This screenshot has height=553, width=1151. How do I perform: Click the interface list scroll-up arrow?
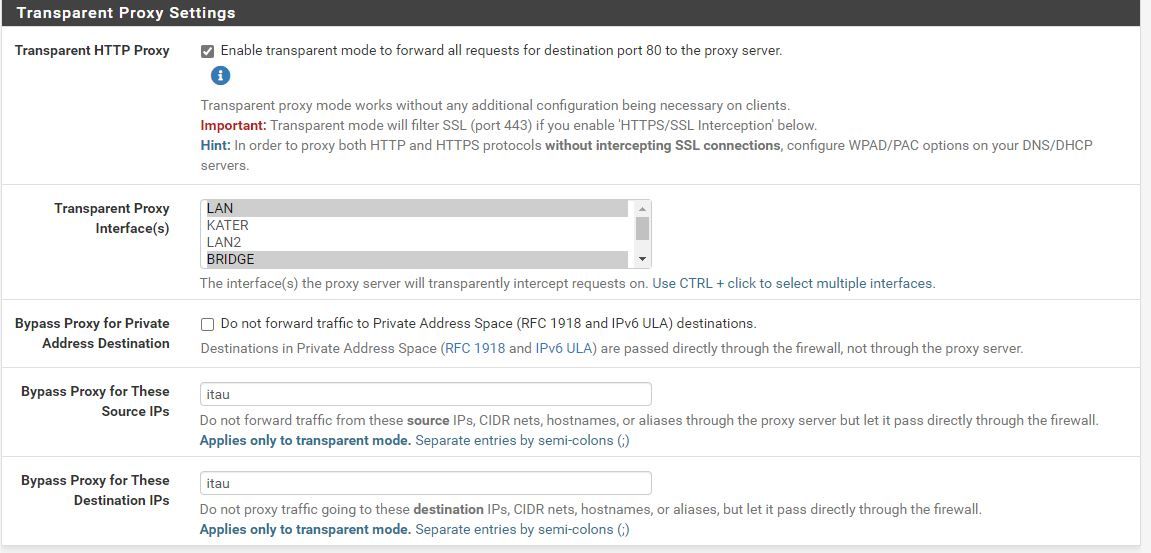(x=643, y=208)
